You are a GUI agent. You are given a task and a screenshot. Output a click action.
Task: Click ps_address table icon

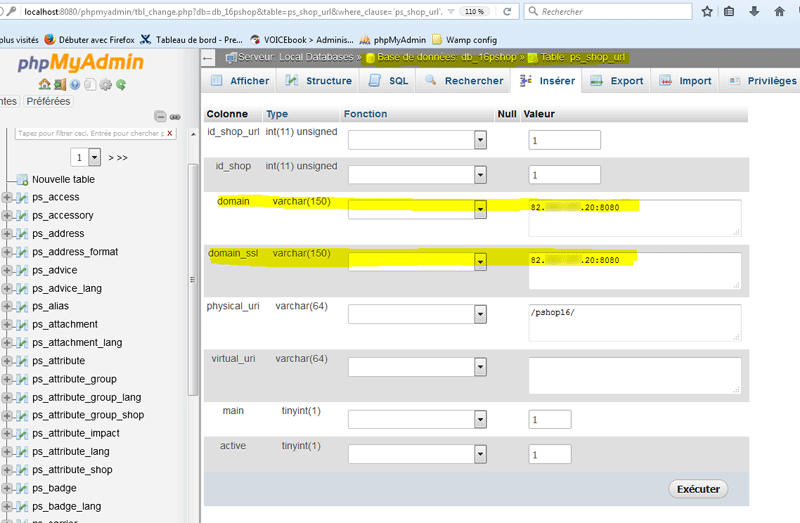(22, 234)
